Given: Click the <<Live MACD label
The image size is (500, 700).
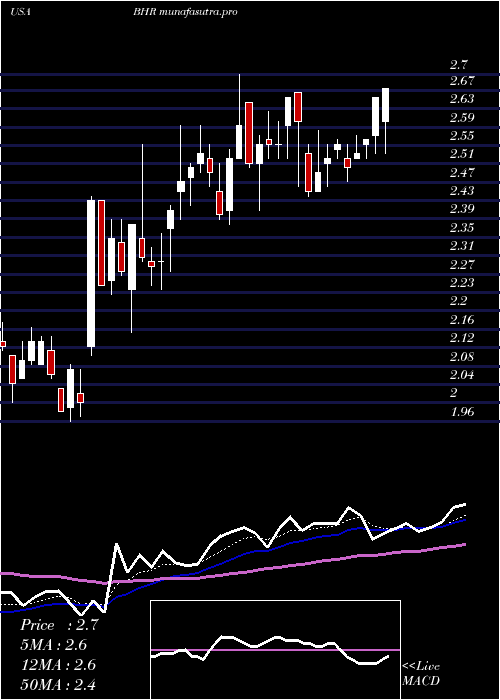Looking at the screenshot, I should tap(421, 673).
